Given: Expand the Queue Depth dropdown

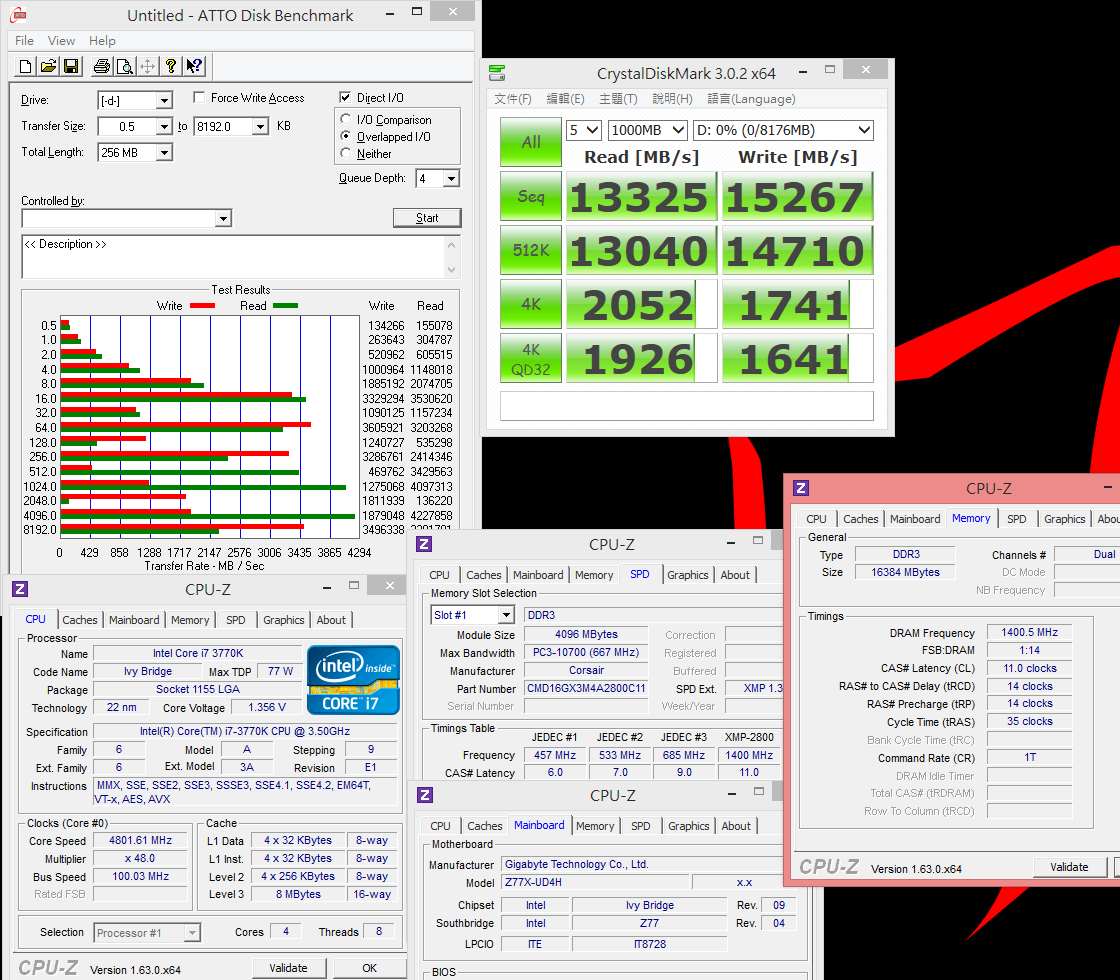Looking at the screenshot, I should (451, 179).
